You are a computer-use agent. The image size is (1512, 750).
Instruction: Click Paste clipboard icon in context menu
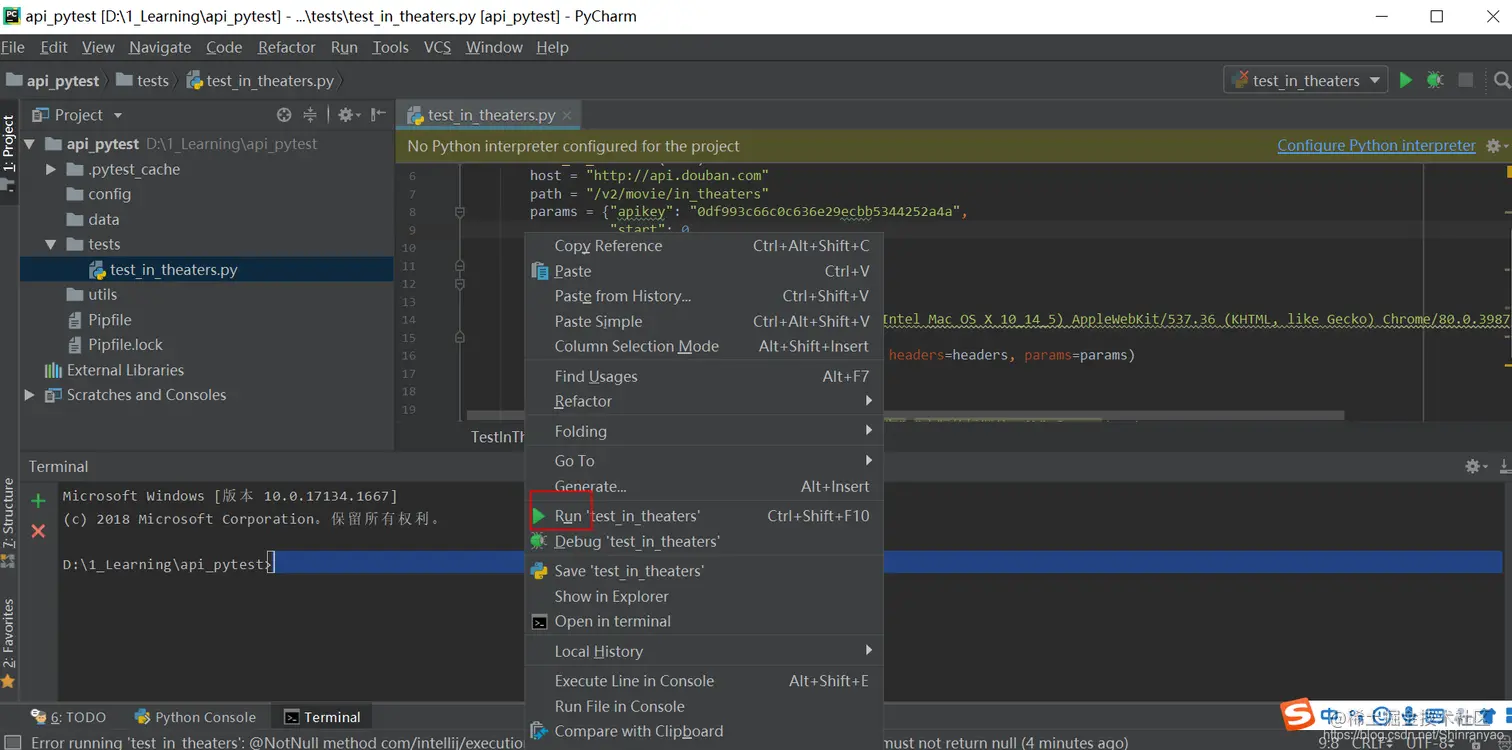[539, 271]
